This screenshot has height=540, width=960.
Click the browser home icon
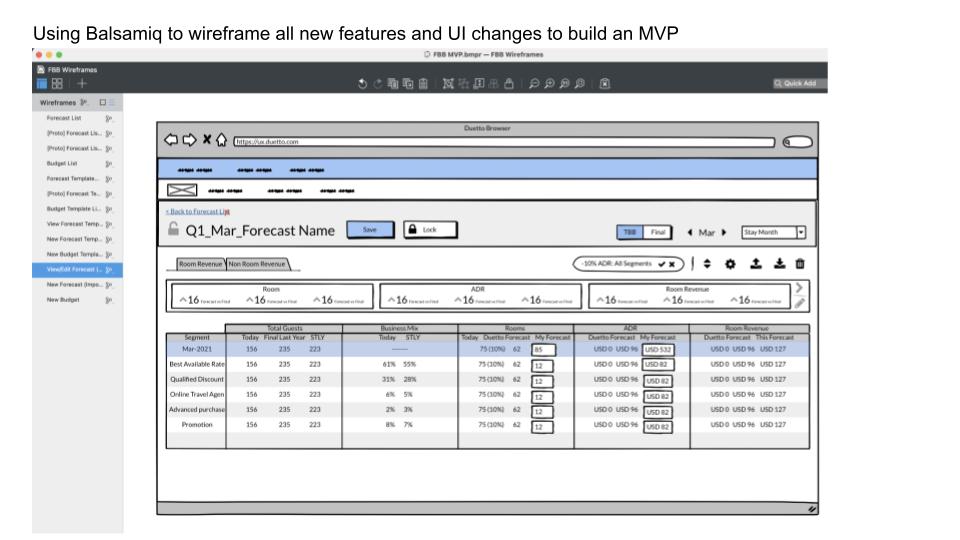[222, 140]
